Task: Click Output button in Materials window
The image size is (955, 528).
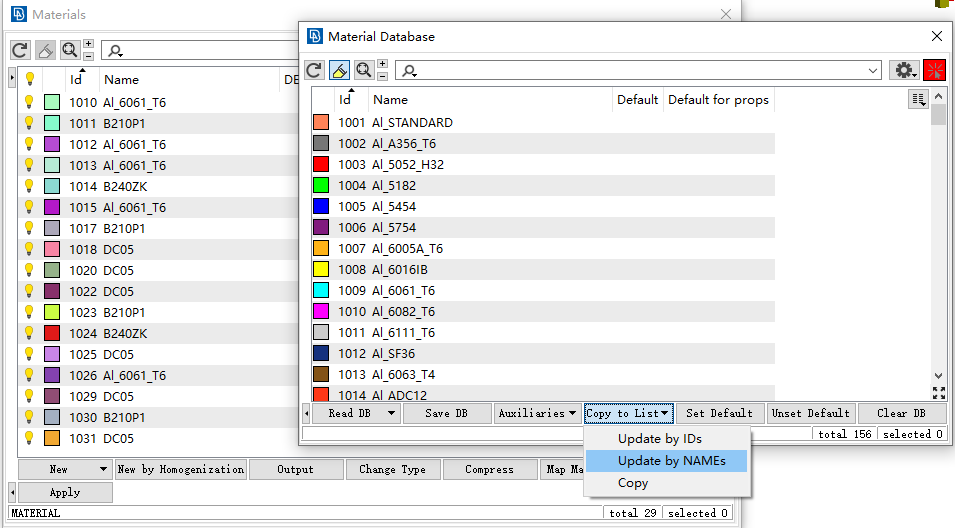Action: pos(295,470)
